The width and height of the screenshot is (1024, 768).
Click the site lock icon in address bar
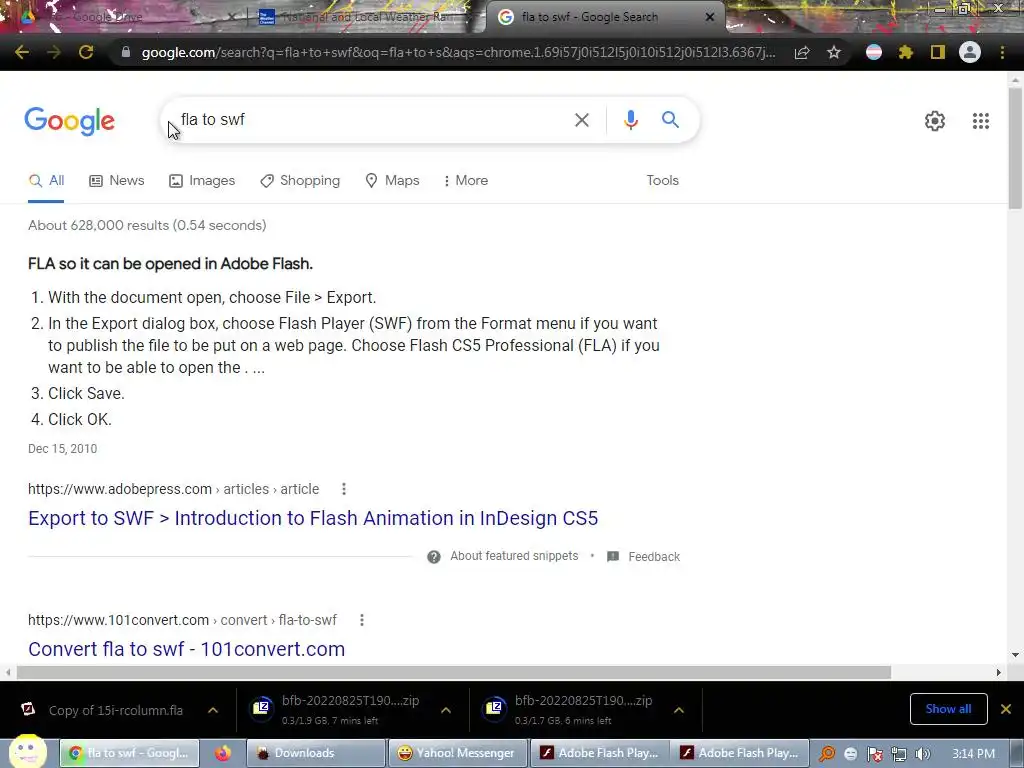tap(126, 52)
